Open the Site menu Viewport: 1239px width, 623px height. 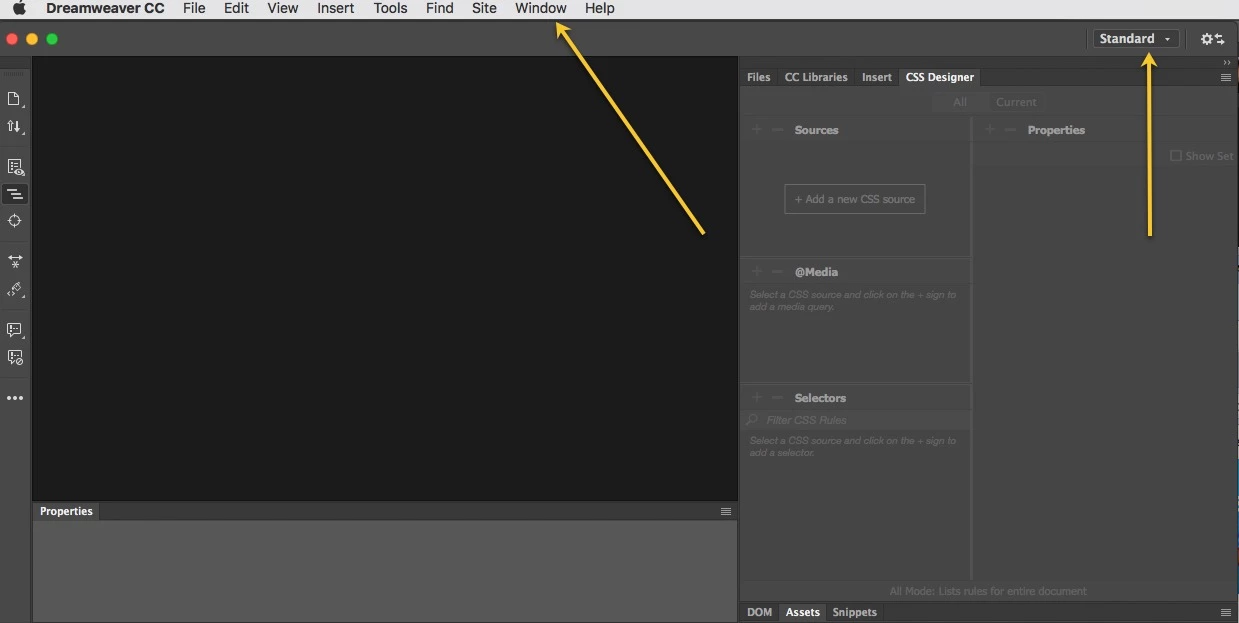pos(484,8)
